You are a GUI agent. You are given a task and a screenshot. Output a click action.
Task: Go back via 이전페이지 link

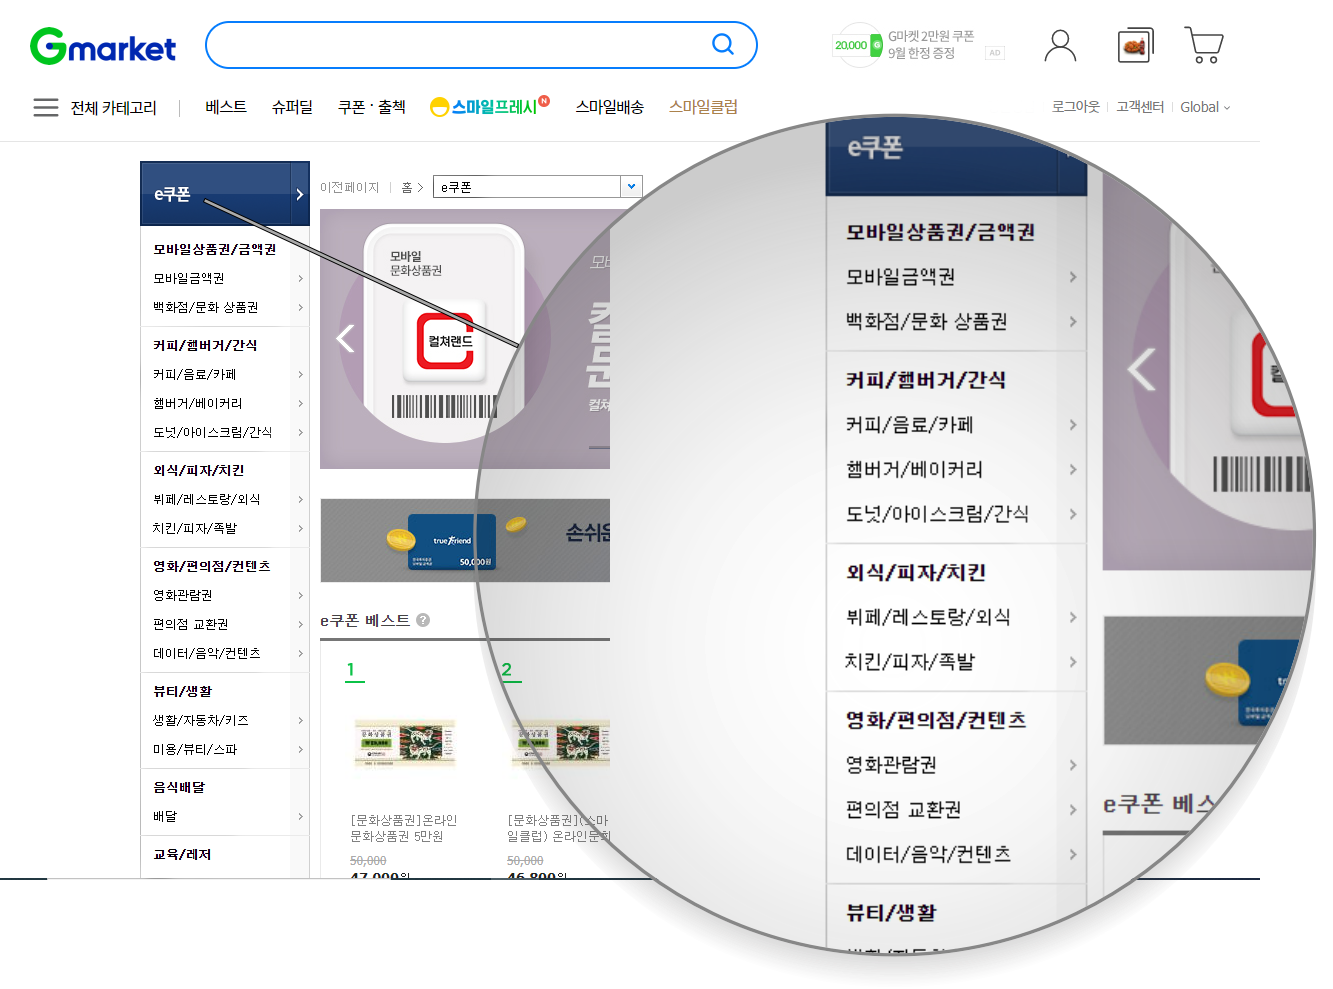click(349, 187)
